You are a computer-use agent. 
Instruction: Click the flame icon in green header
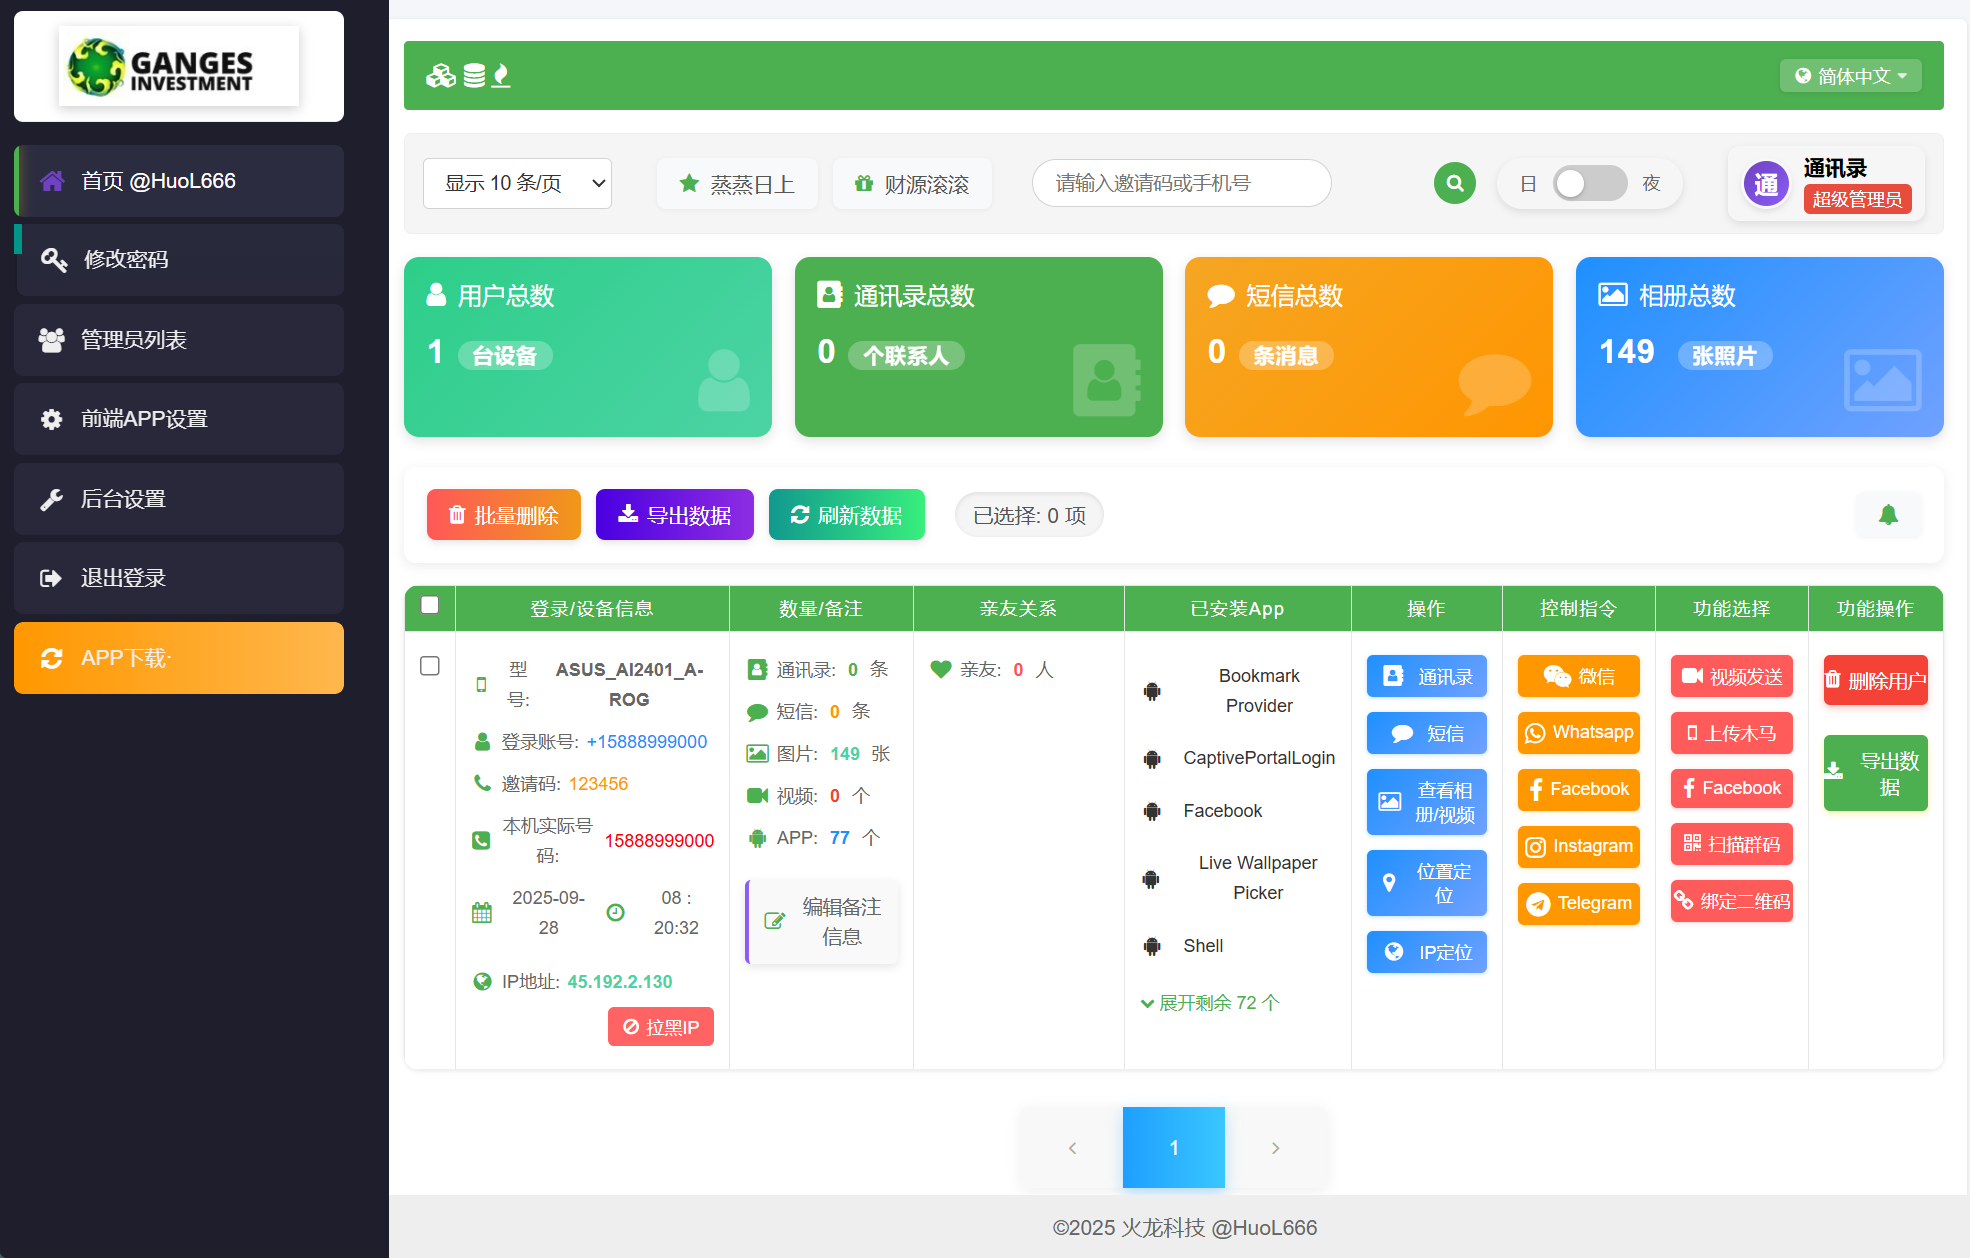click(501, 76)
